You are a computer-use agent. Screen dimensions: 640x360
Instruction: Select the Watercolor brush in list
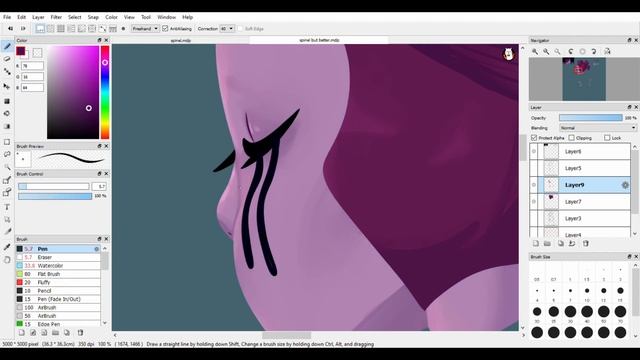pos(58,266)
